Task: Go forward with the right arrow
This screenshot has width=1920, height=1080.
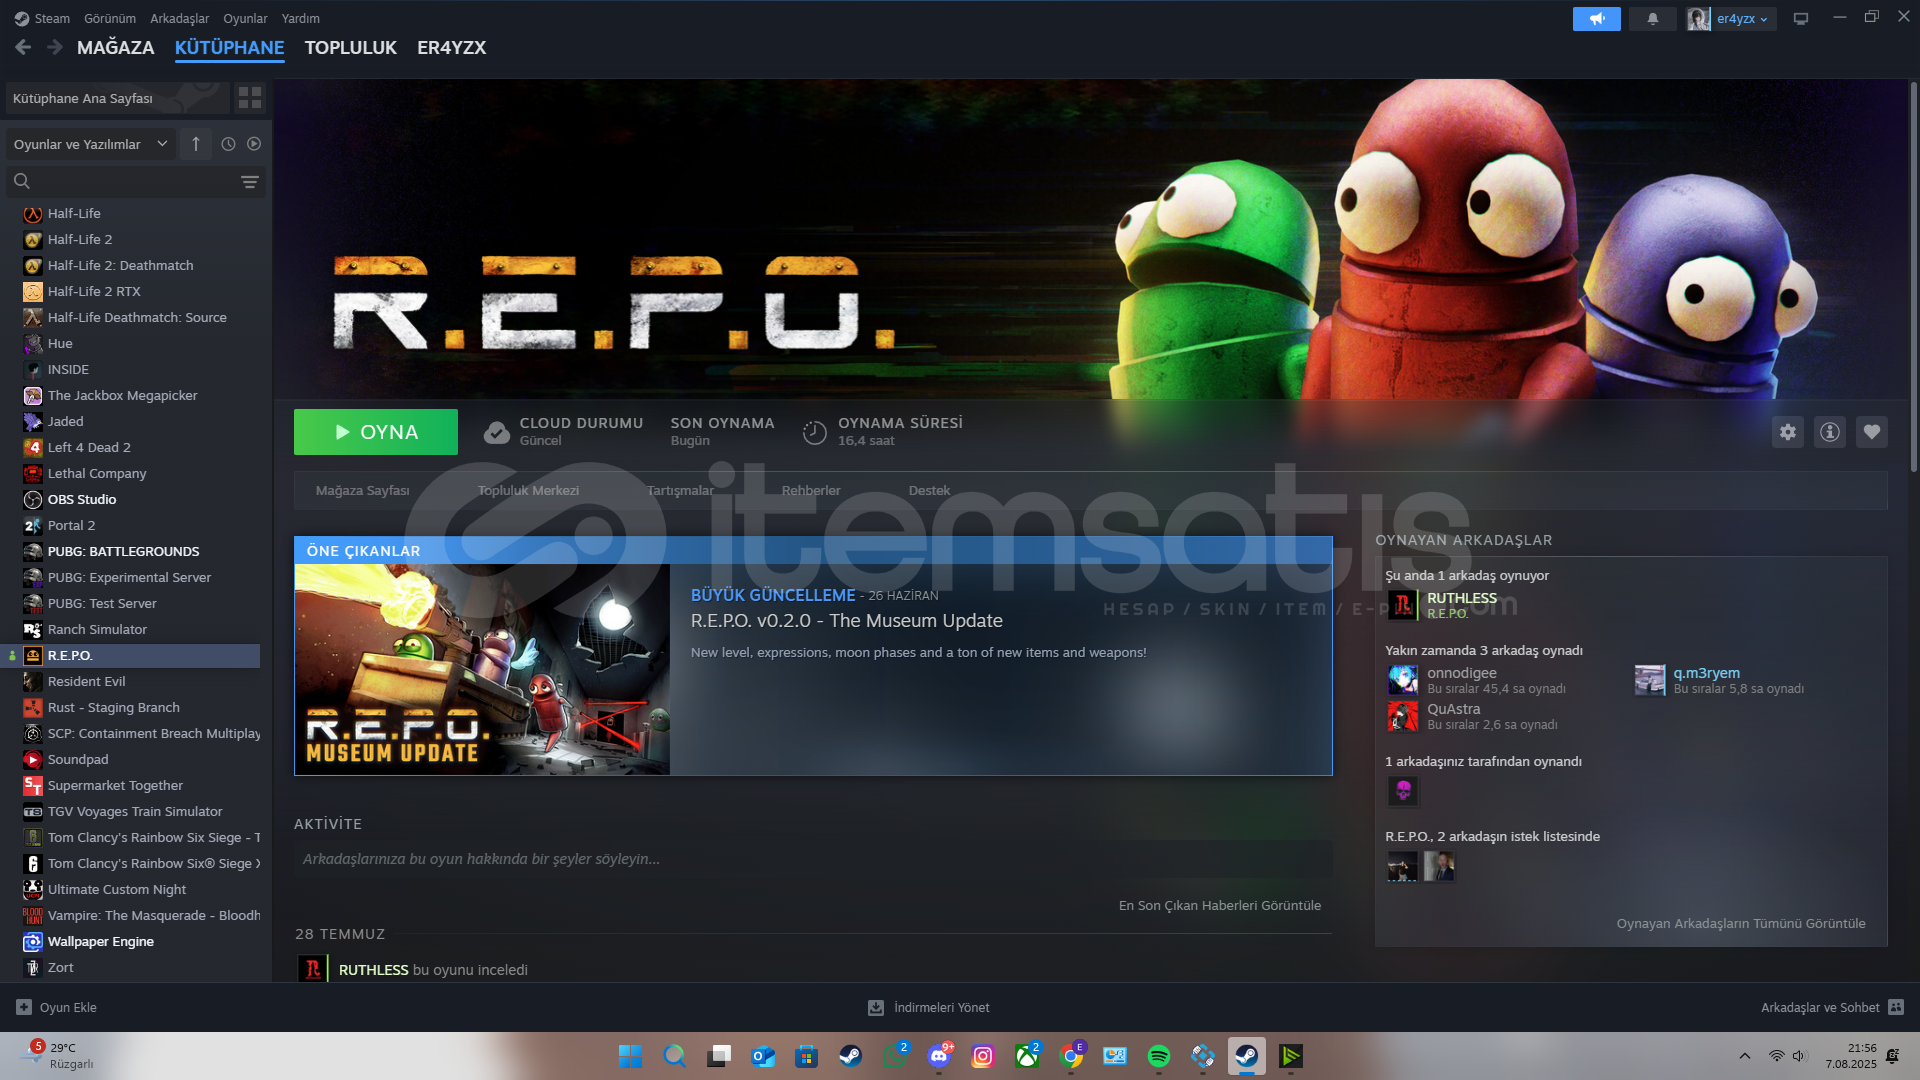Action: (55, 47)
